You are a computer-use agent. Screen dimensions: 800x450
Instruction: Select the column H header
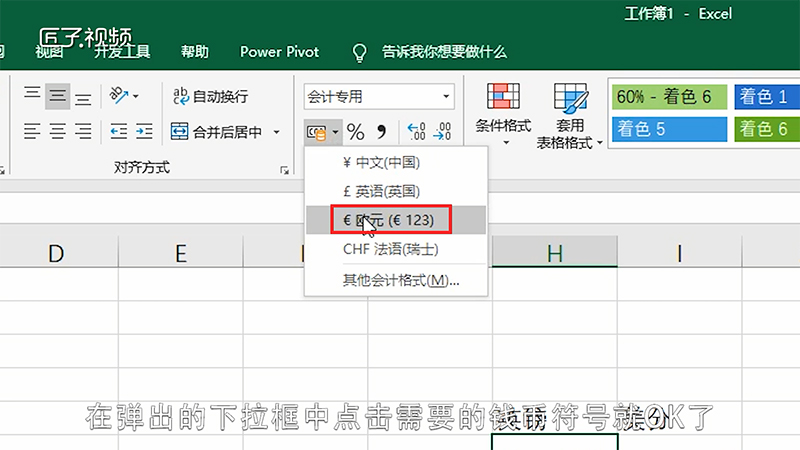tap(553, 253)
